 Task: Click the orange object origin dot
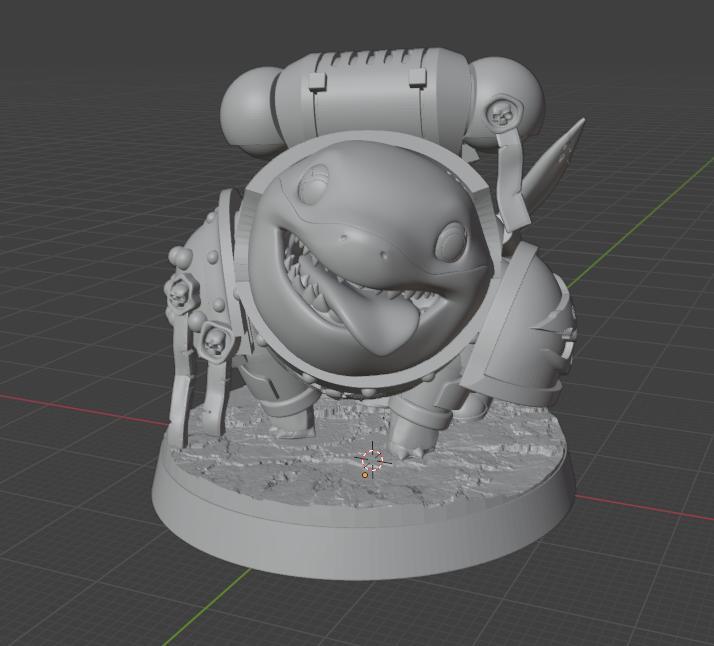tap(365, 475)
